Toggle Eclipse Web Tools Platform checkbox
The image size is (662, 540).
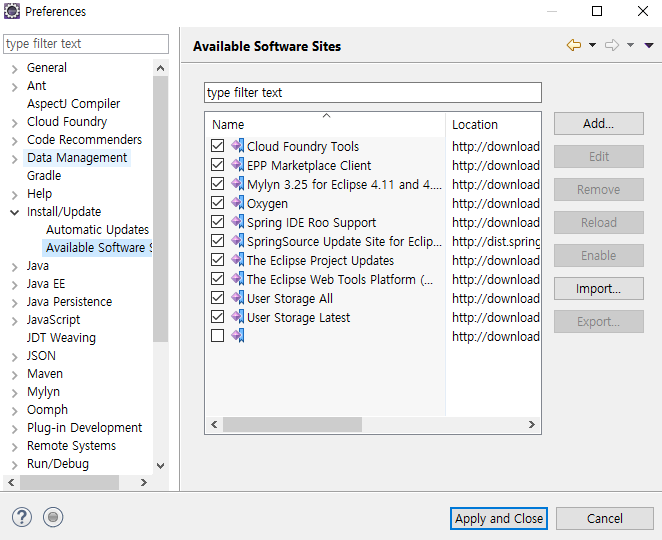click(217, 279)
